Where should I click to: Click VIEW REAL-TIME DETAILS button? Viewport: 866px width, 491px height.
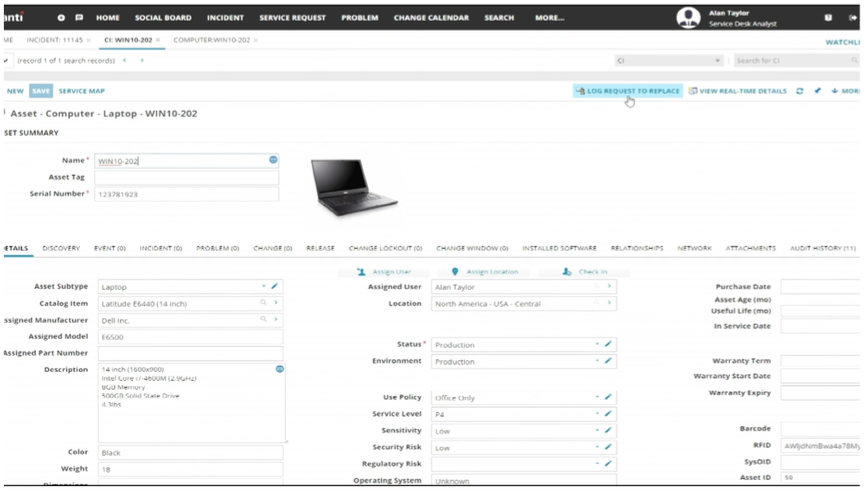point(738,91)
